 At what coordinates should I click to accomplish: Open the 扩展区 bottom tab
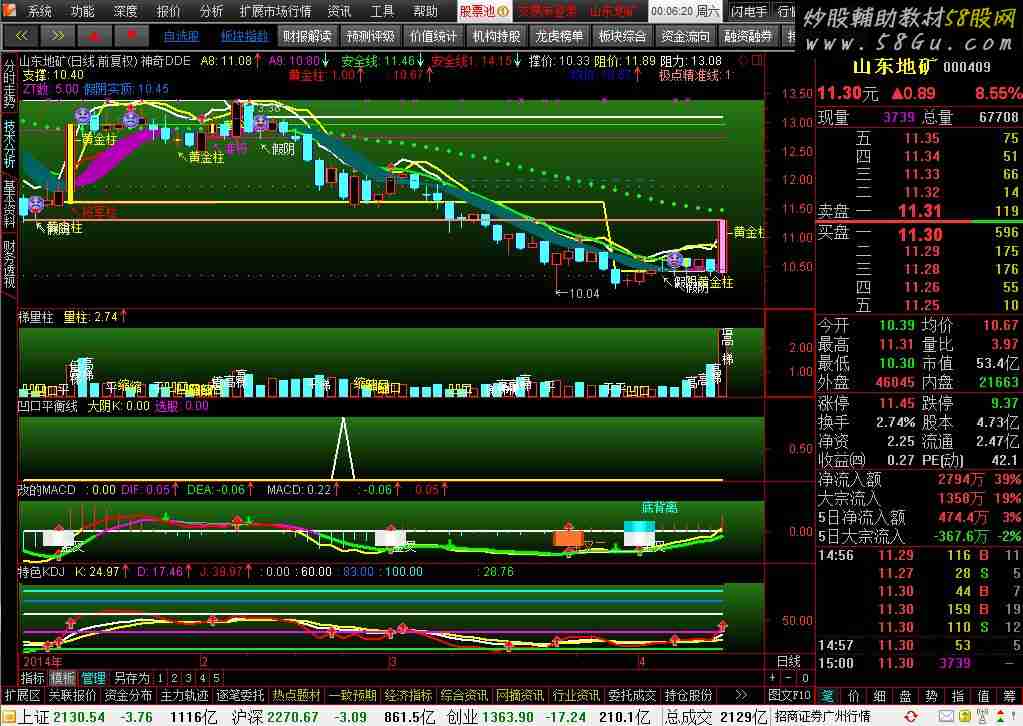pyautogui.click(x=23, y=695)
